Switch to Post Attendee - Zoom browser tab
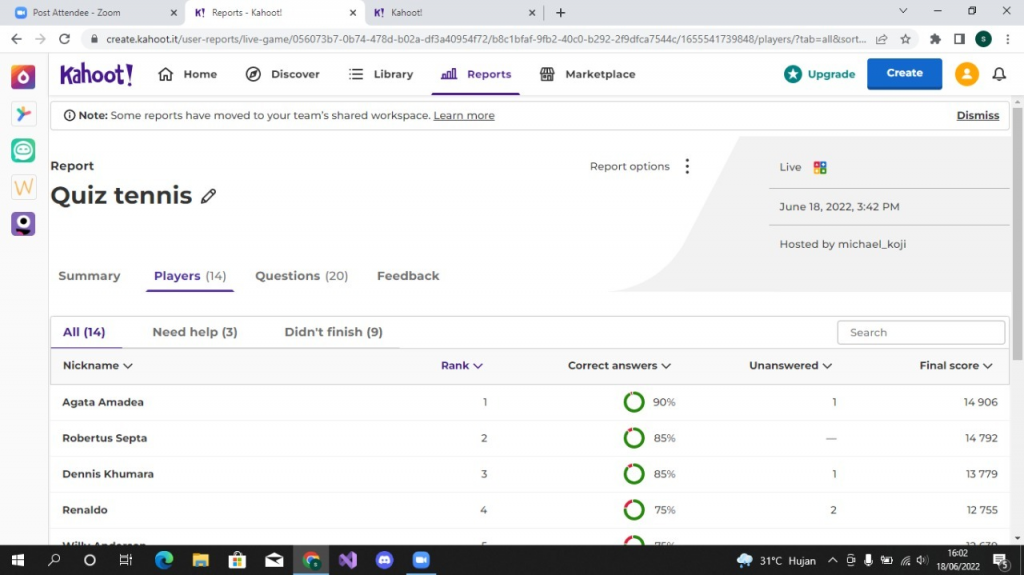The image size is (1024, 575). pyautogui.click(x=93, y=12)
